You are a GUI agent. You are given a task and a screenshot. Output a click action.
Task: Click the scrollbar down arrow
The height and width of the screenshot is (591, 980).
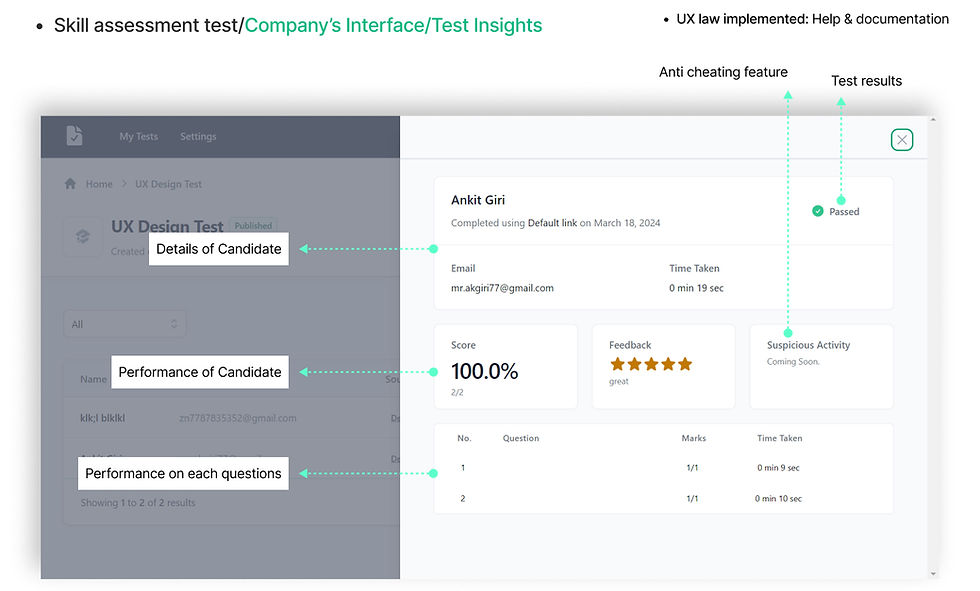click(933, 573)
